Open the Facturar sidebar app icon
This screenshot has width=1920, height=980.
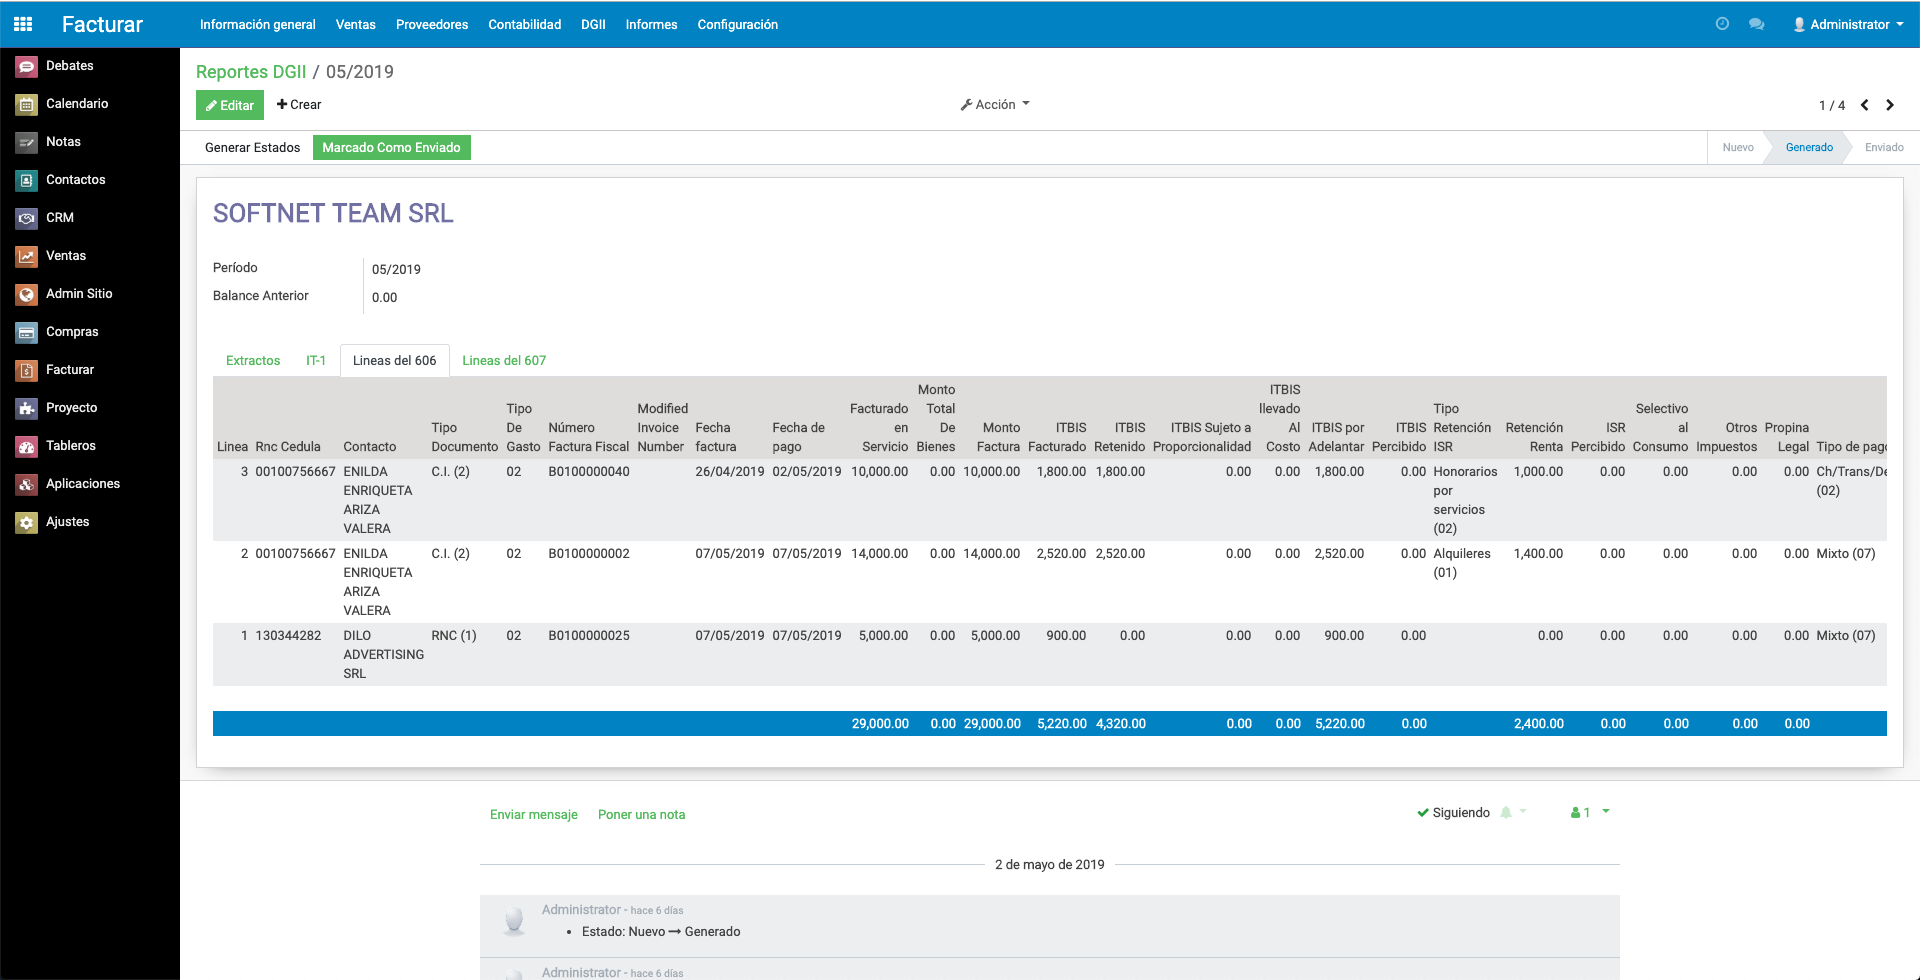(x=27, y=370)
